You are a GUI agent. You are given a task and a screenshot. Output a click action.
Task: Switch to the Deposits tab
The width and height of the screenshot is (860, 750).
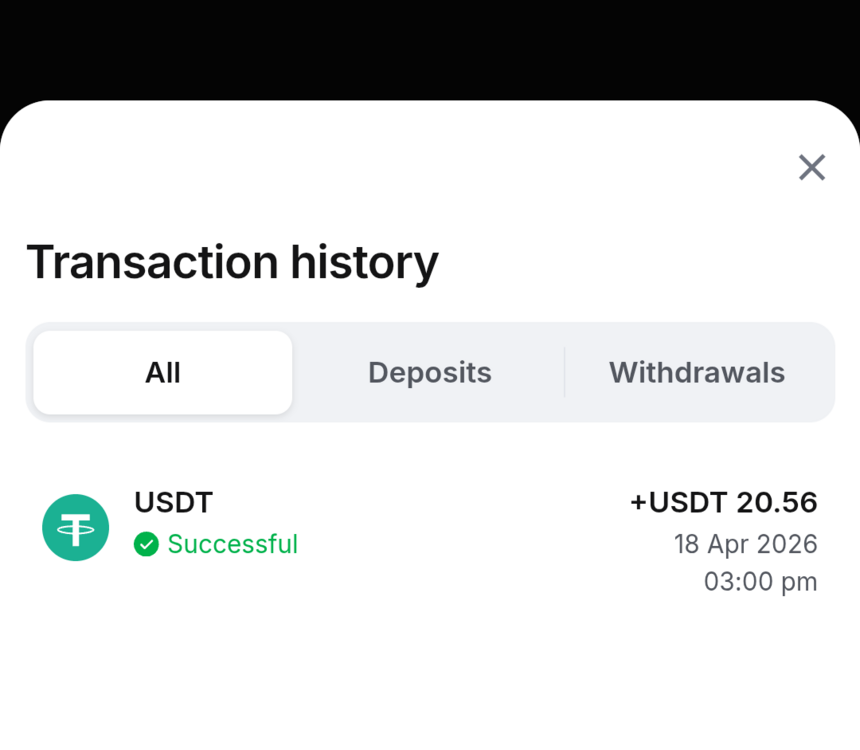click(x=430, y=373)
